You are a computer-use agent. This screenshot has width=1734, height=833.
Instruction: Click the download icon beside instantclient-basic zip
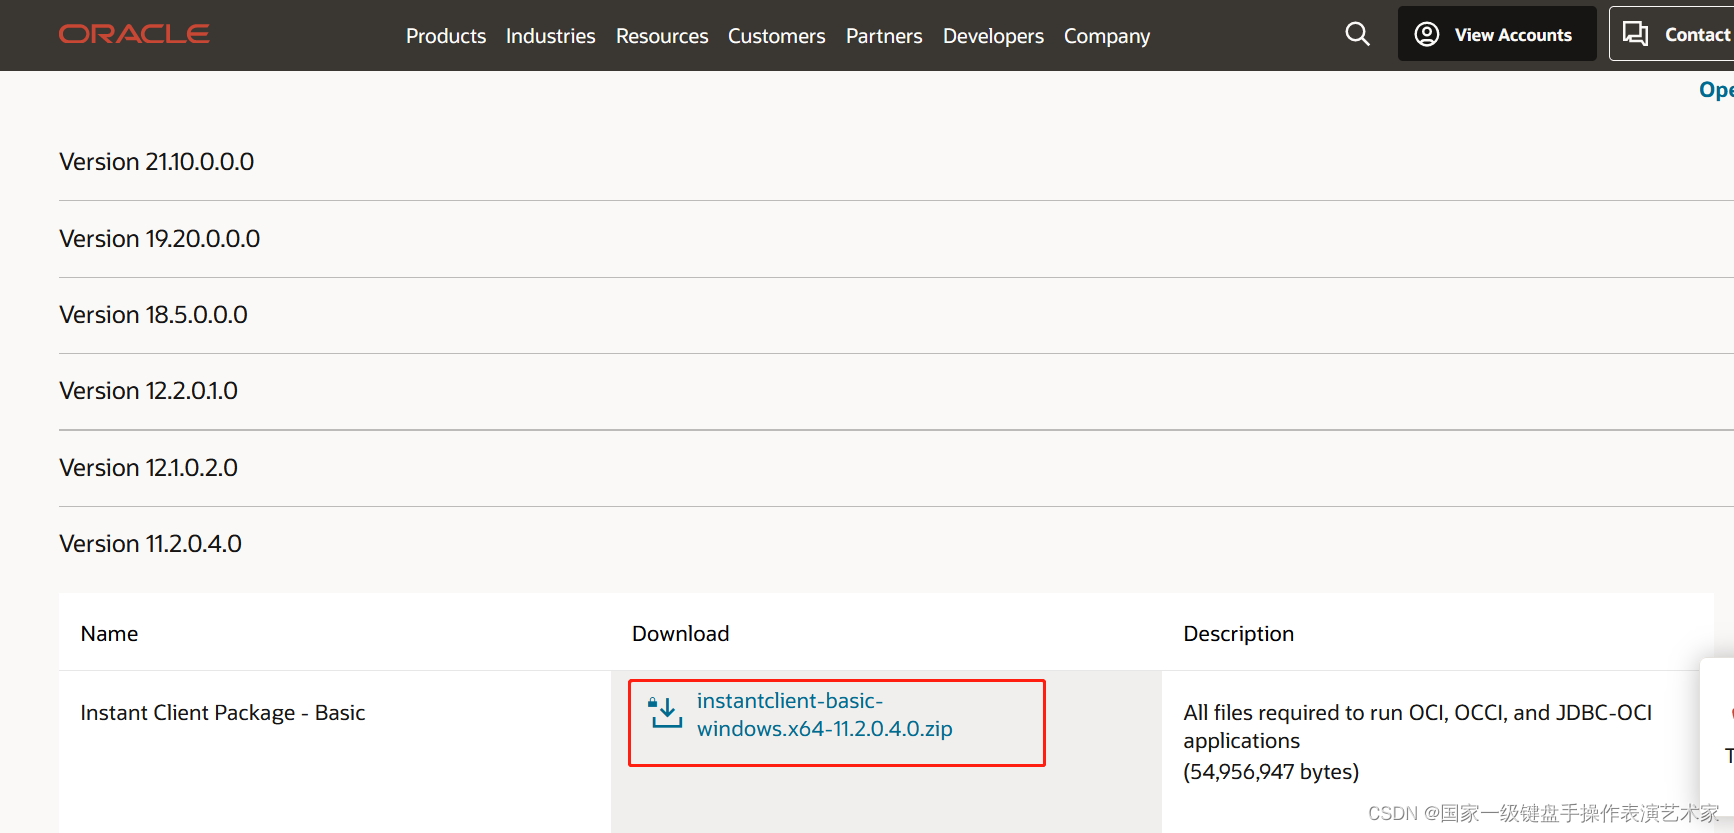click(x=666, y=713)
